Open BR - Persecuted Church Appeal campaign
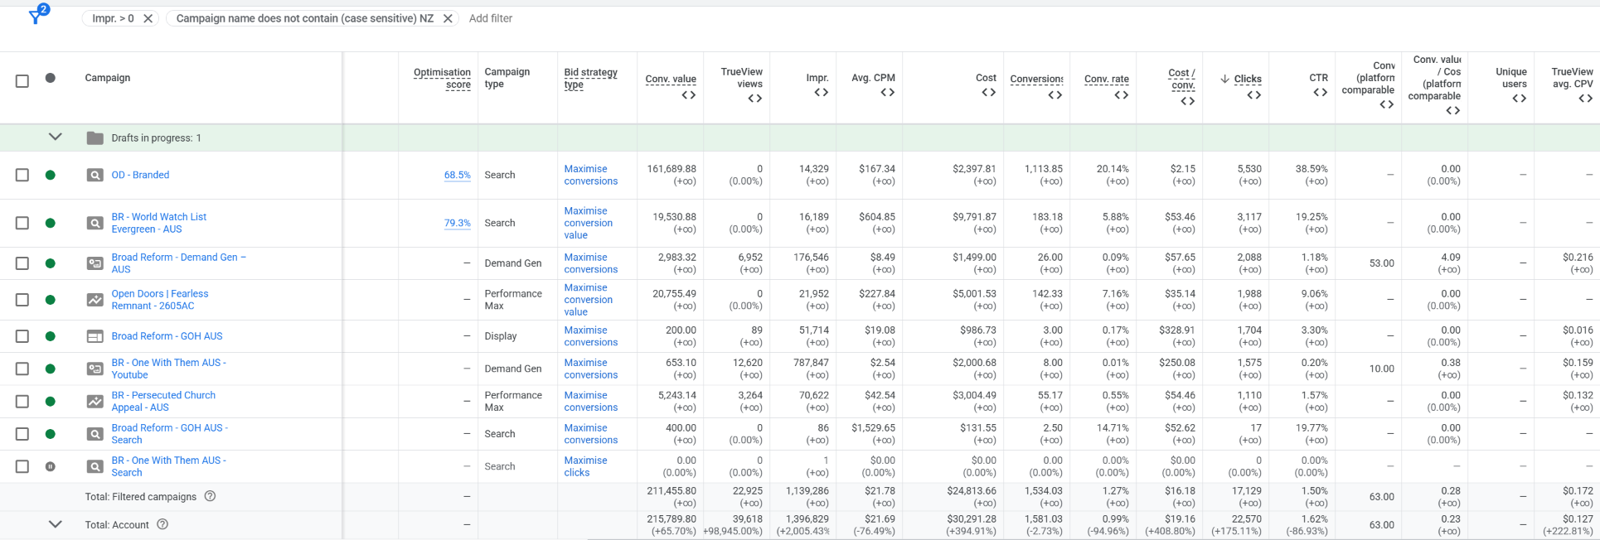Screen dimensions: 1600x540 click(x=163, y=401)
